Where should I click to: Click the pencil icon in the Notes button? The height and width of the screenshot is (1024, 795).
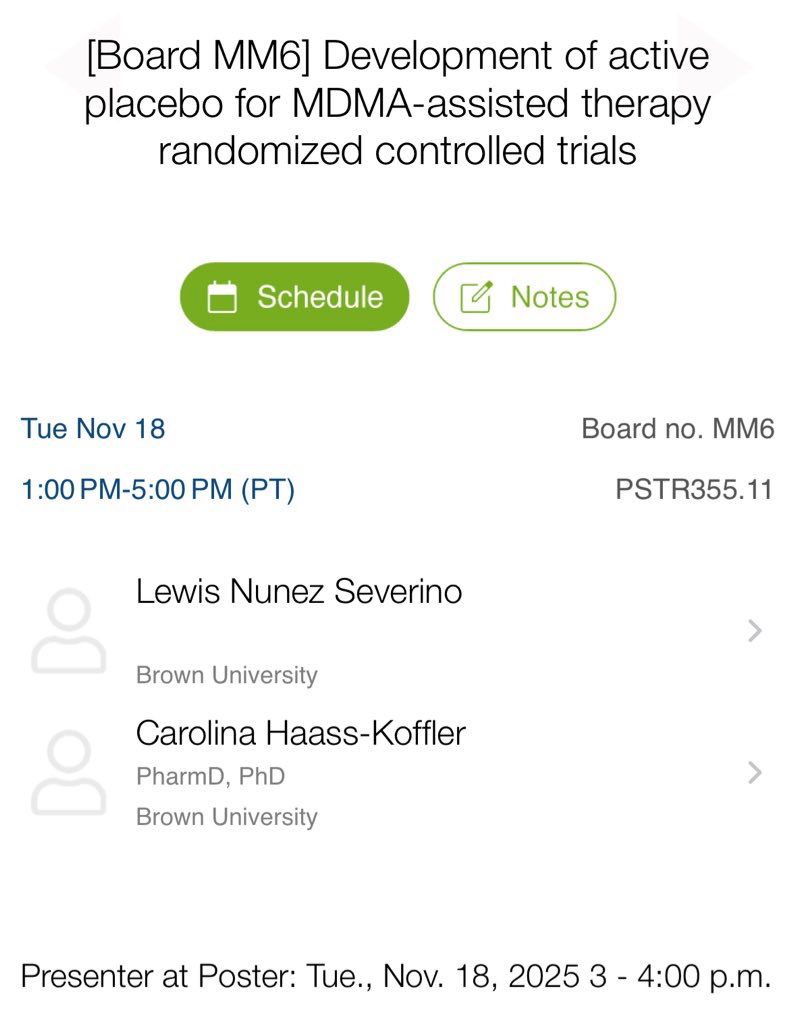click(476, 297)
